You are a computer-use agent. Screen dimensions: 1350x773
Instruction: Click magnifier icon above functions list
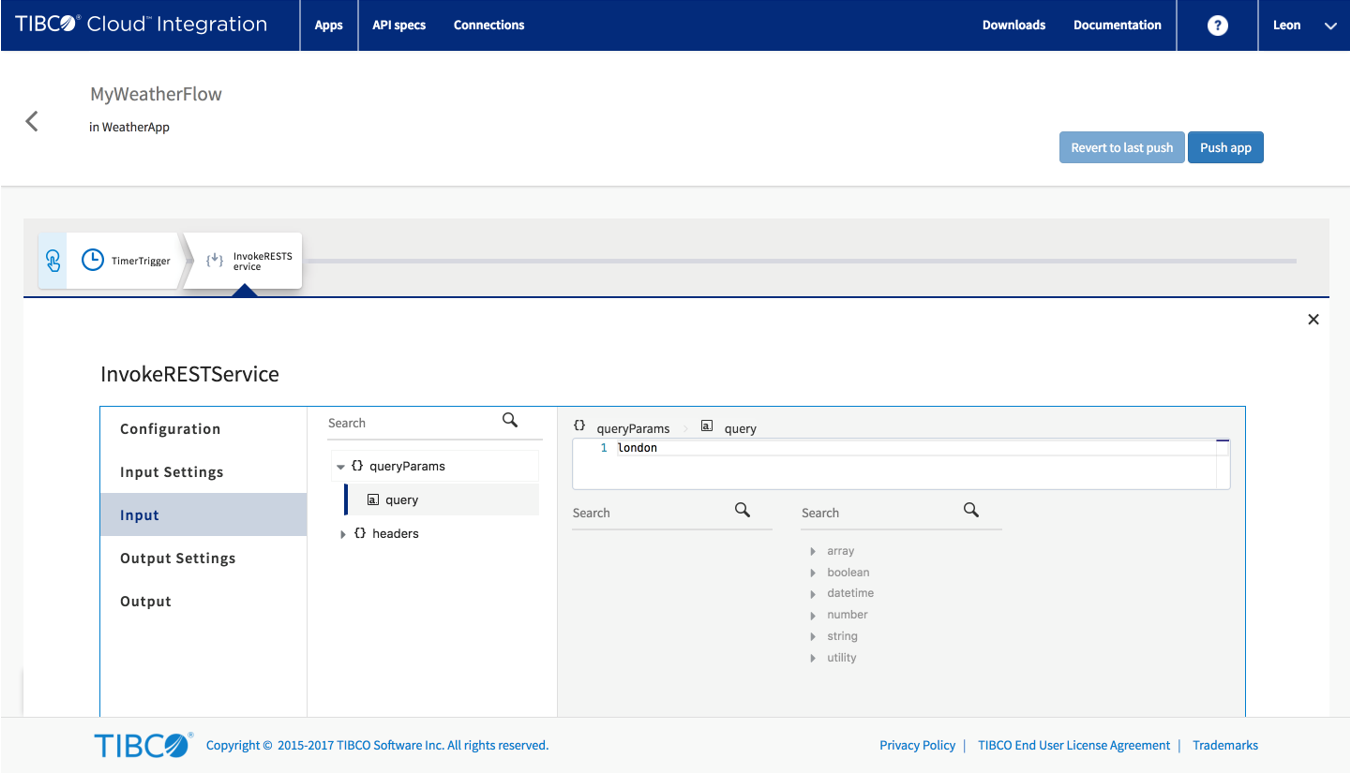tap(970, 510)
